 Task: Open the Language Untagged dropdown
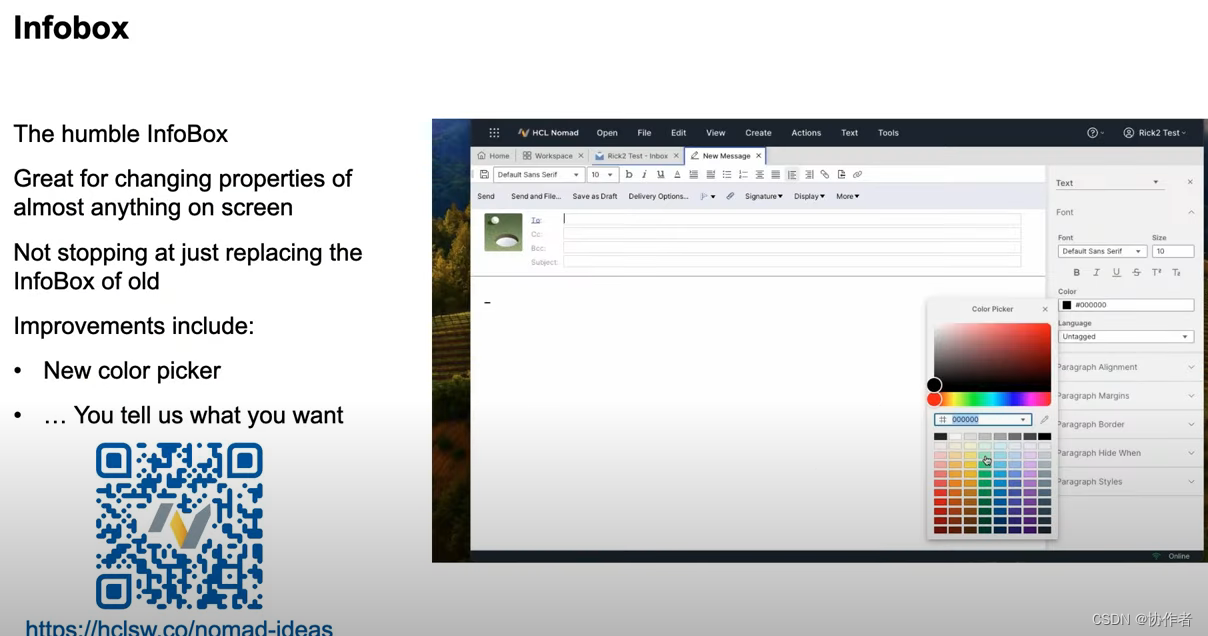[1126, 337]
